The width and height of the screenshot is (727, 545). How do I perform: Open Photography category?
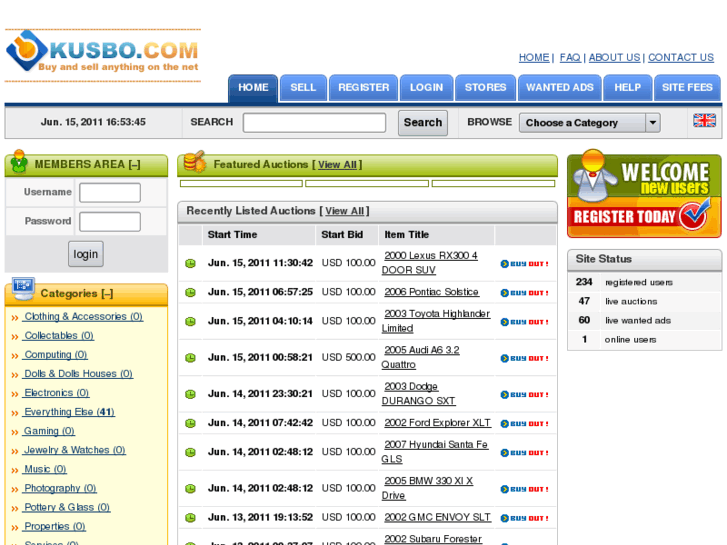click(60, 488)
